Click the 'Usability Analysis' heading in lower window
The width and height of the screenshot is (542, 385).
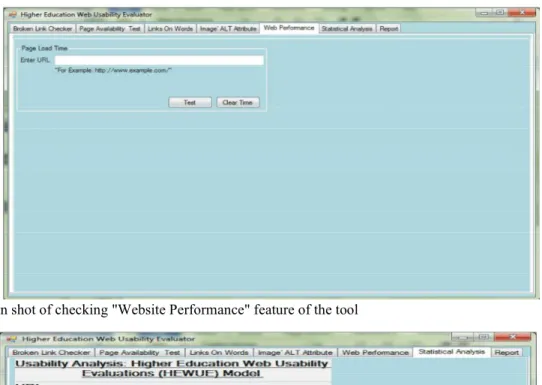172,368
